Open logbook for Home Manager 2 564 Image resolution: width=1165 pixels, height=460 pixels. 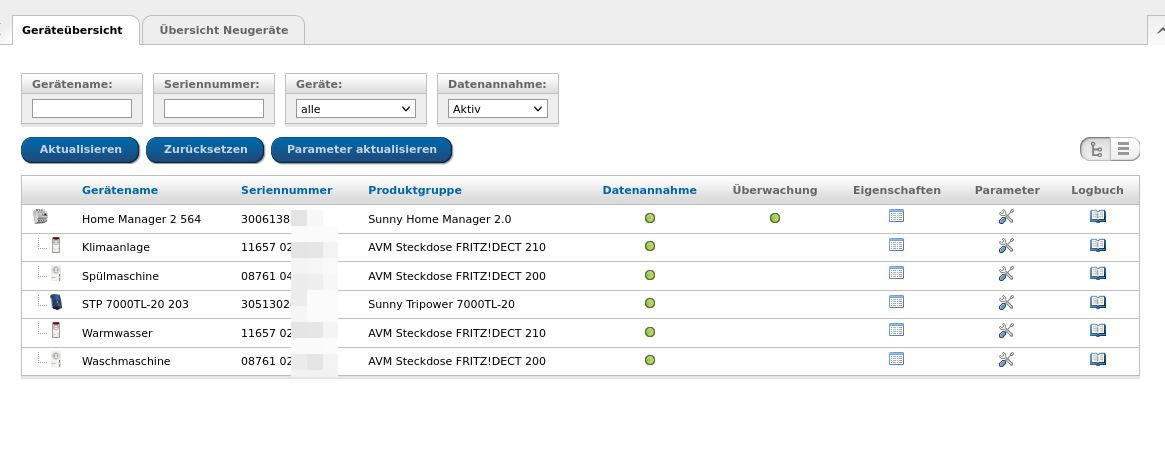pyautogui.click(x=1097, y=216)
